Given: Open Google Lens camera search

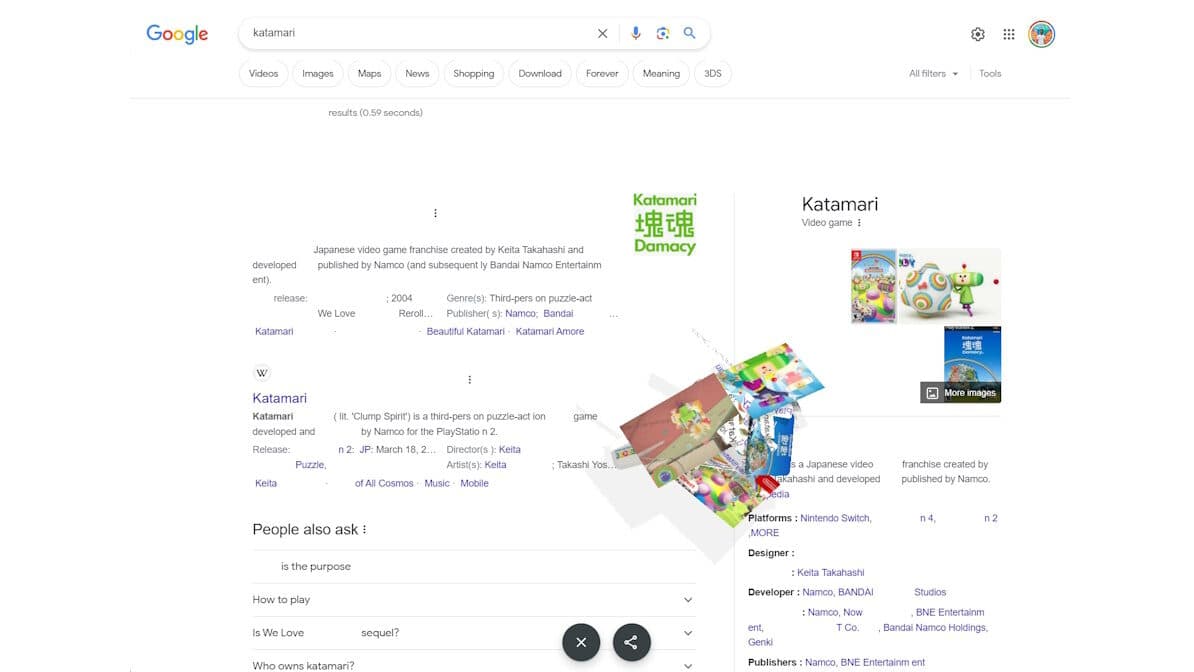Looking at the screenshot, I should [663, 33].
